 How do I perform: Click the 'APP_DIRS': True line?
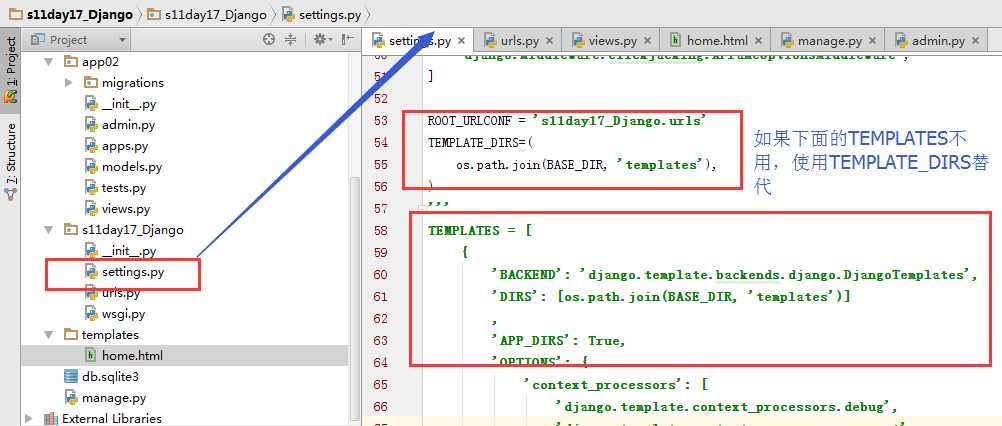click(558, 340)
